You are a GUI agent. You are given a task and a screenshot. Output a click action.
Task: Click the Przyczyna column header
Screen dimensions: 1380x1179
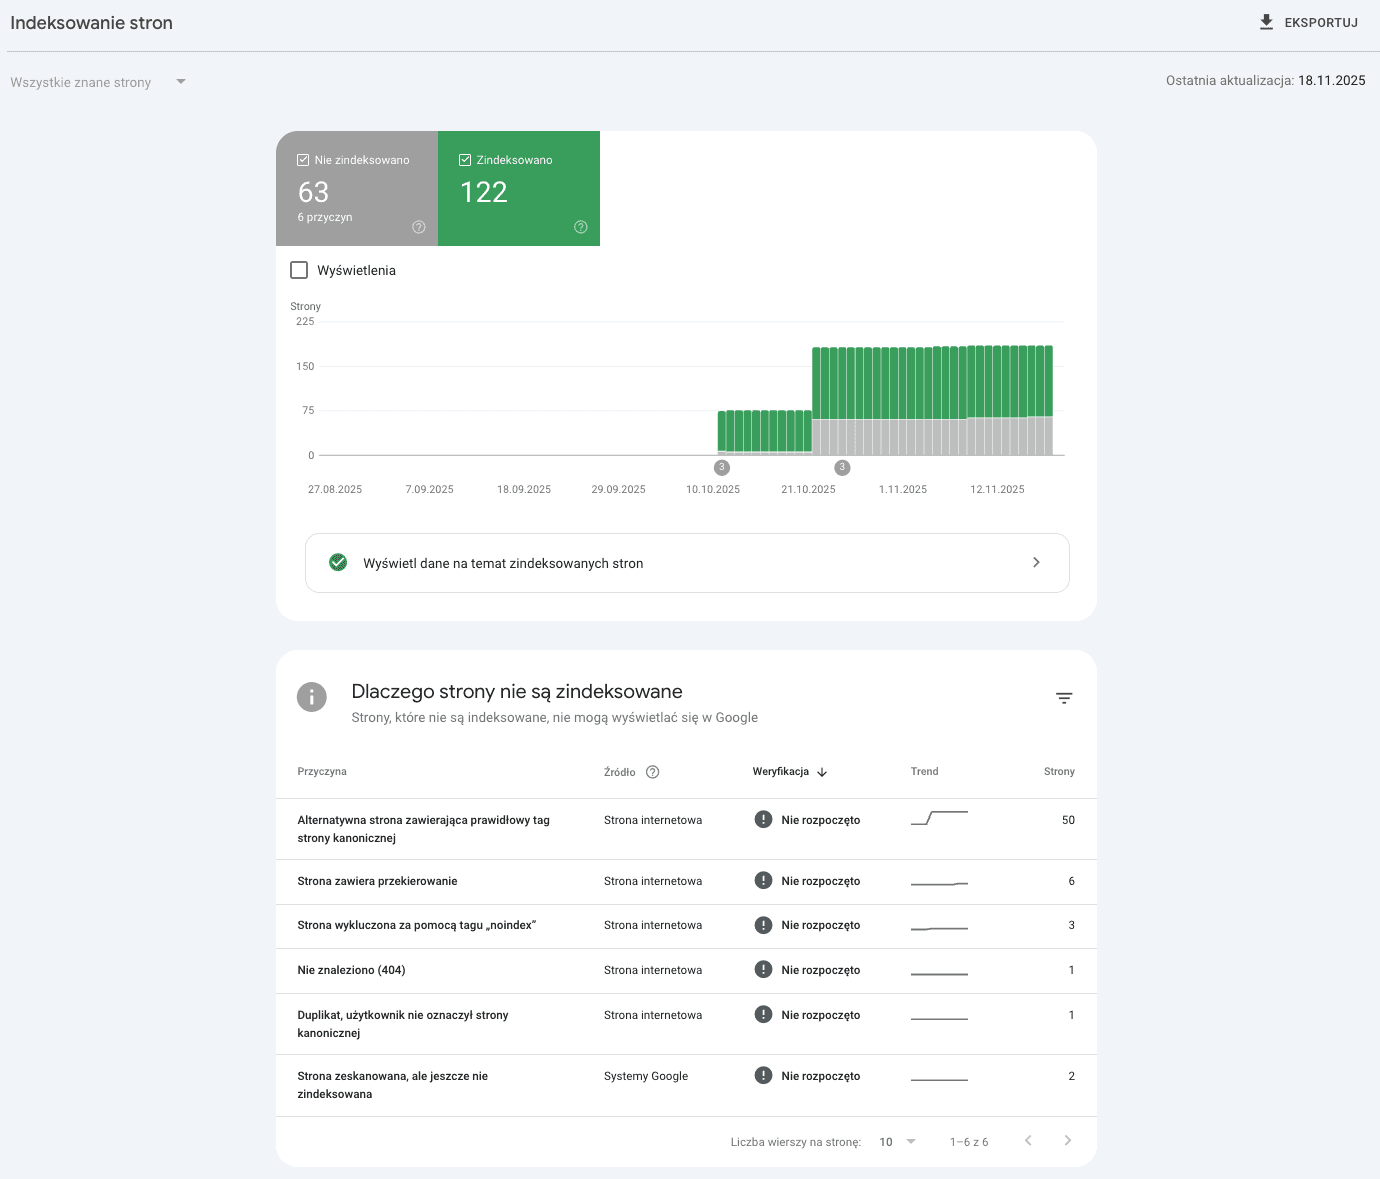click(x=322, y=772)
